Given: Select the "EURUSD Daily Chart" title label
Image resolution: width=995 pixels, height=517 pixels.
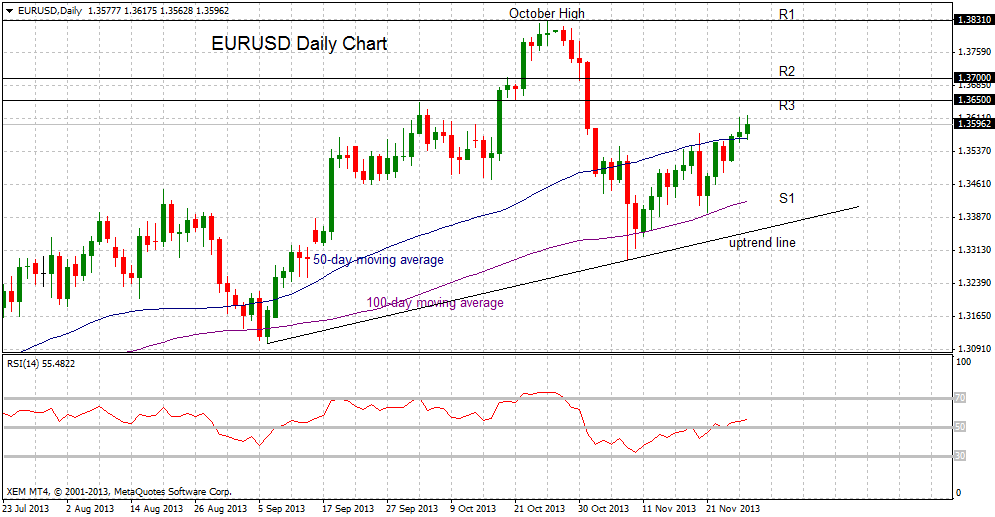Looking at the screenshot, I should coord(299,44).
